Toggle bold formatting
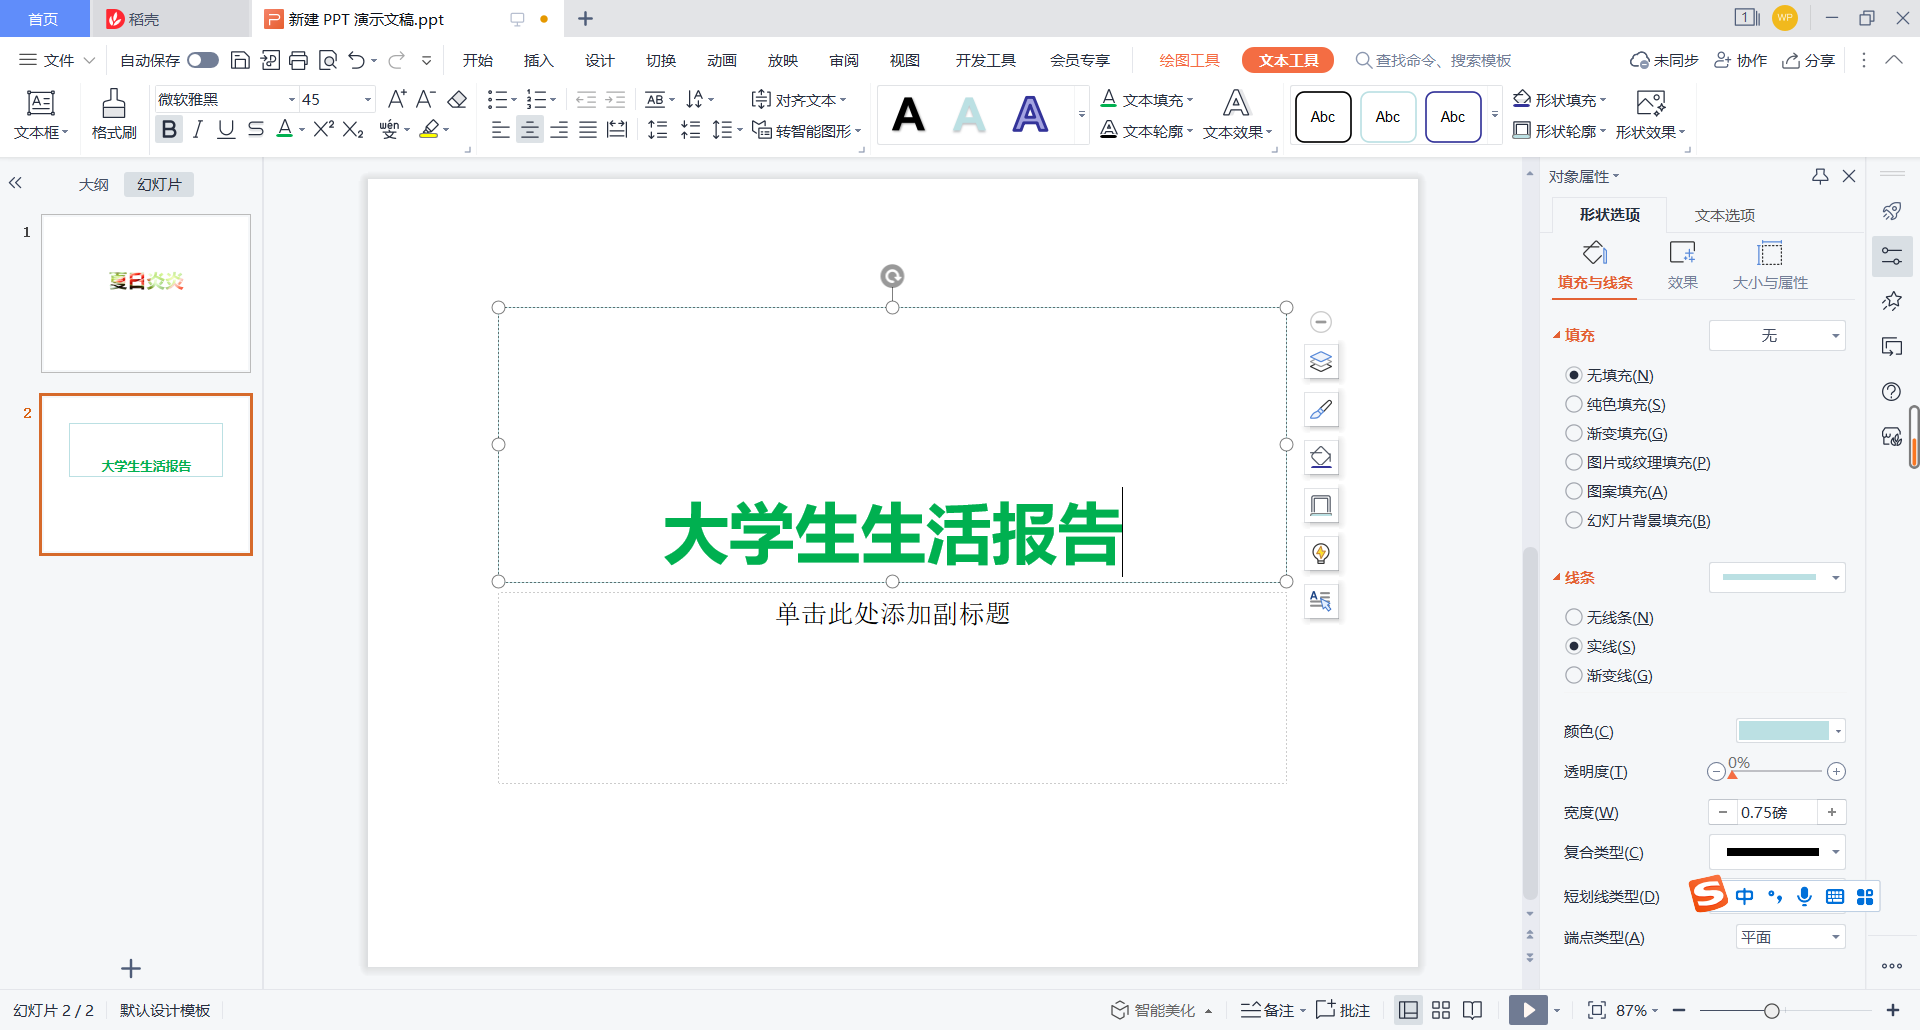Viewport: 1920px width, 1030px height. tap(169, 130)
